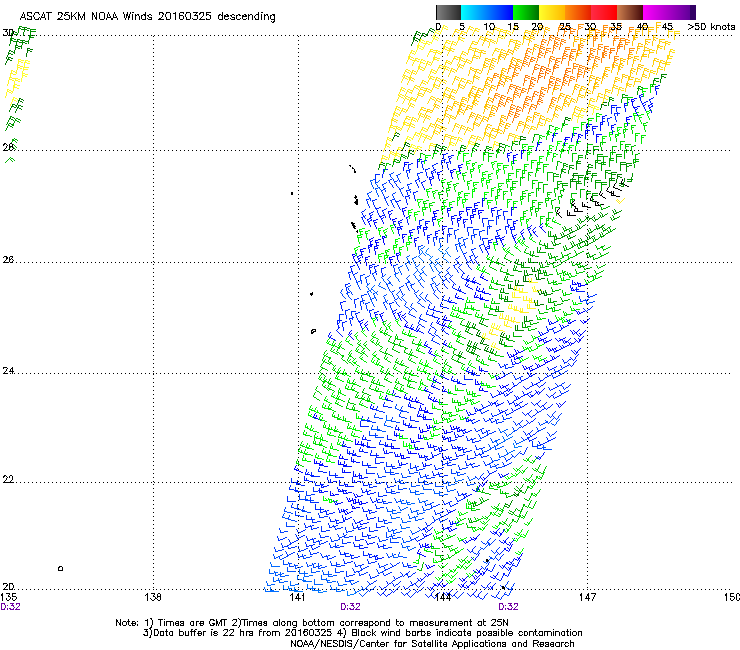This screenshot has width=740, height=650.
Task: Select the longitude label '147'
Action: [x=587, y=597]
